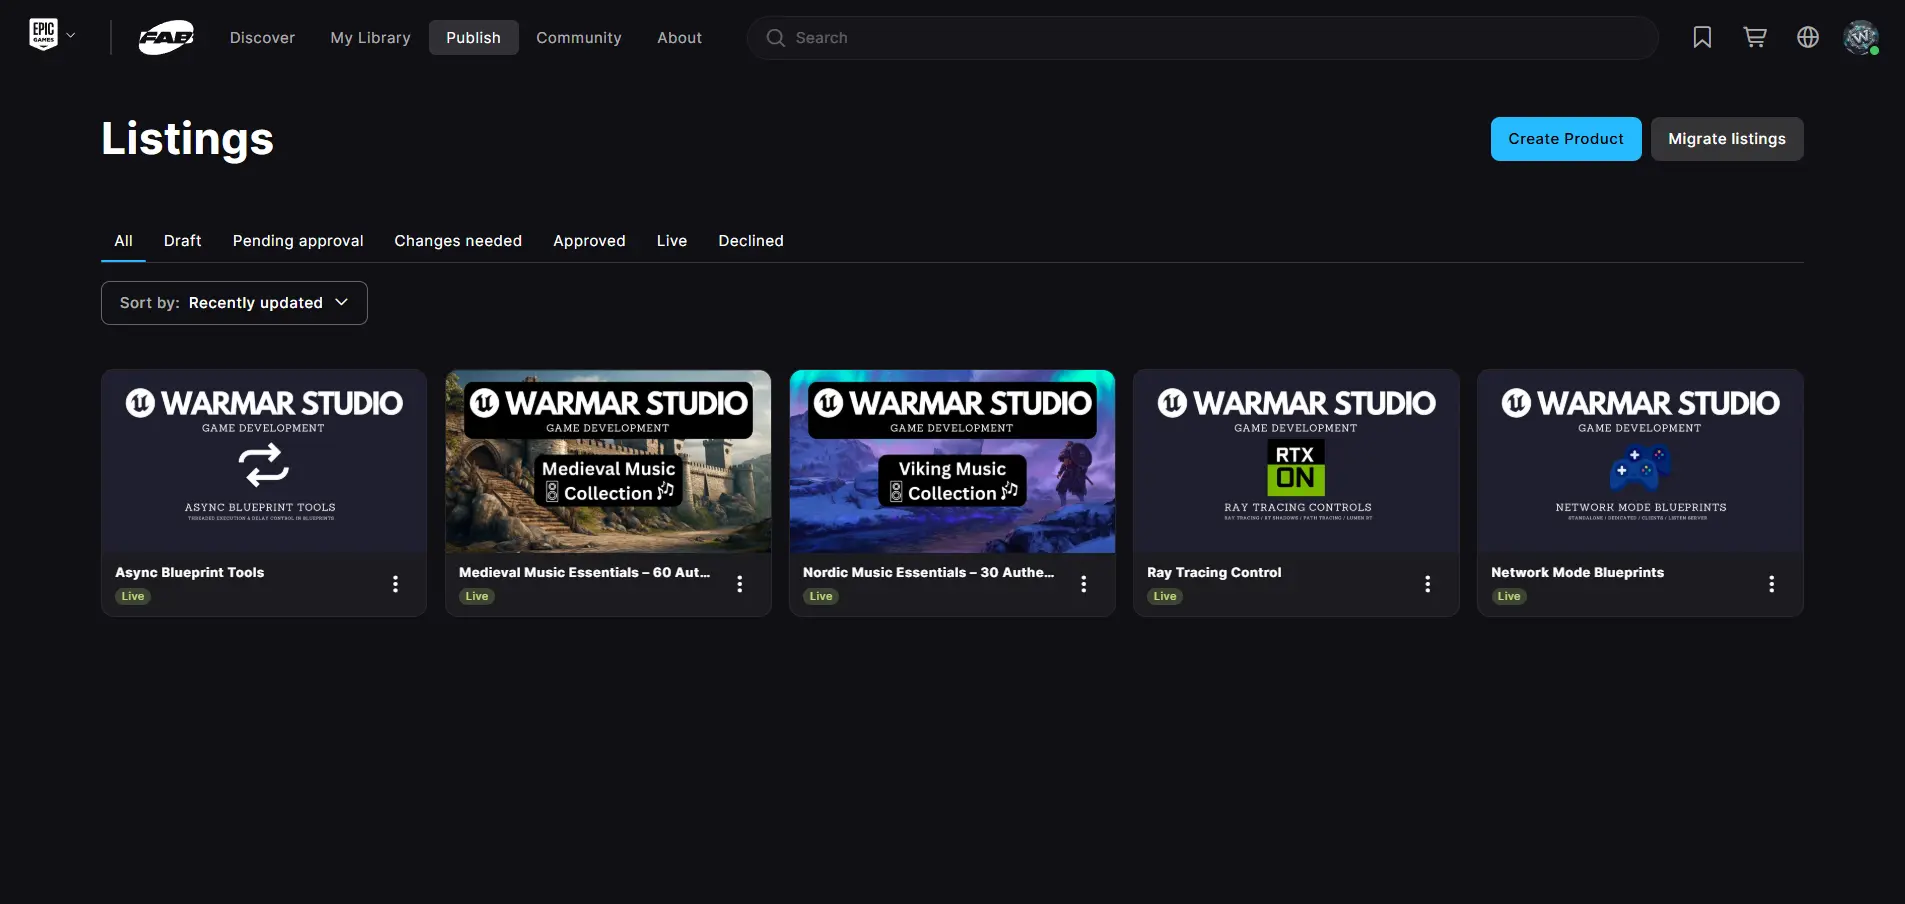Click Create Product button
The image size is (1905, 904).
[x=1566, y=139]
